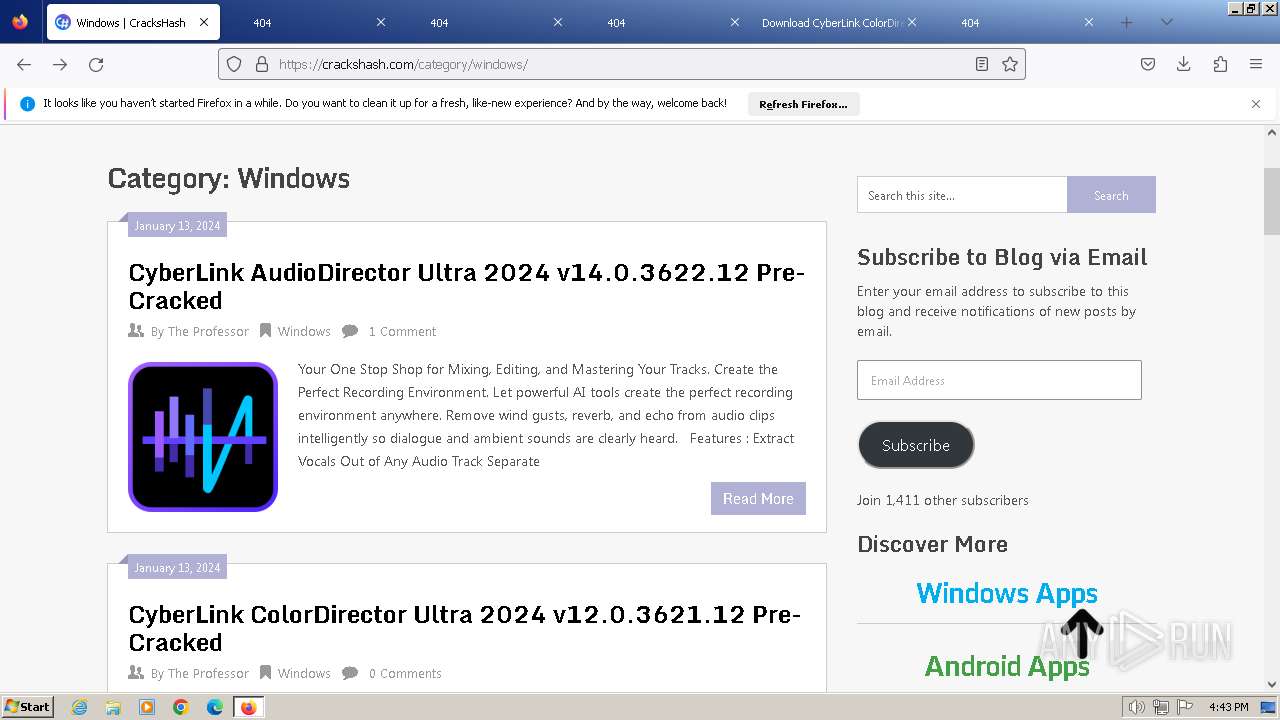The width and height of the screenshot is (1280, 720).
Task: Click the 4:43 PM taskbar clock
Action: tap(1229, 707)
